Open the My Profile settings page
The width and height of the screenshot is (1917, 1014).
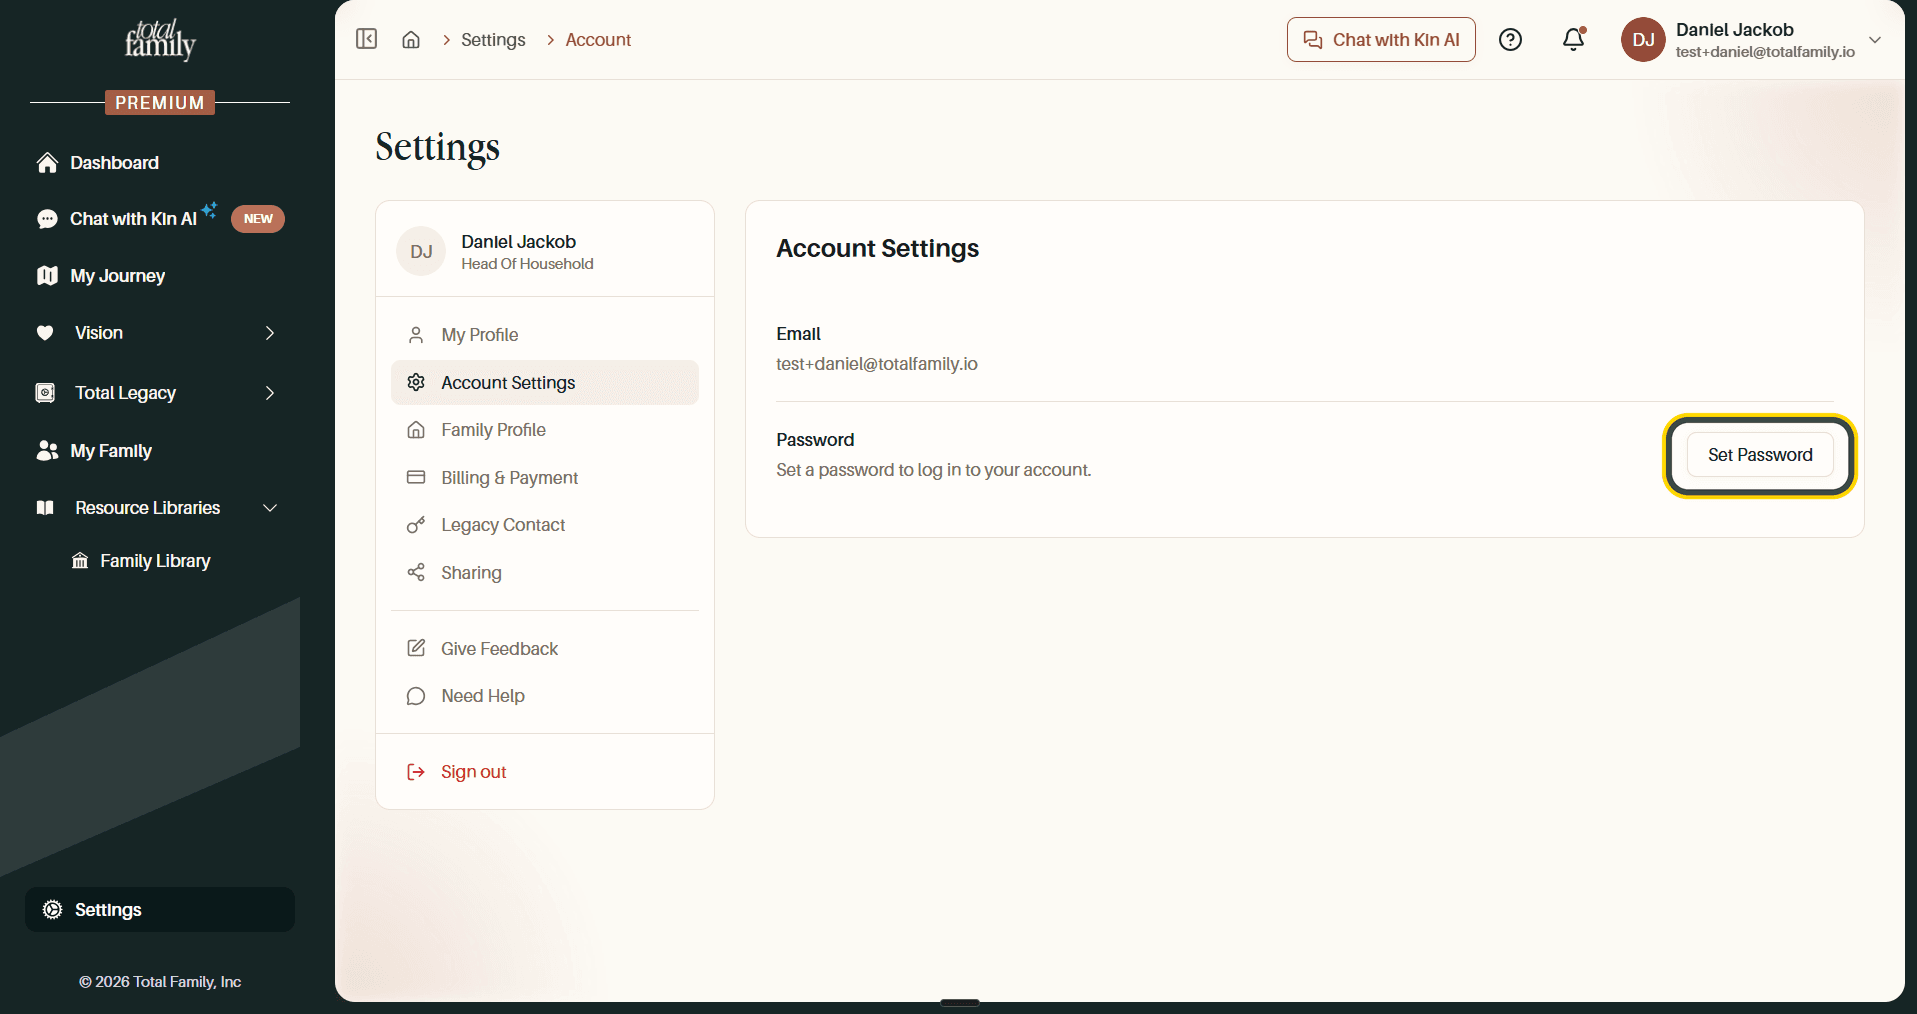pos(545,335)
